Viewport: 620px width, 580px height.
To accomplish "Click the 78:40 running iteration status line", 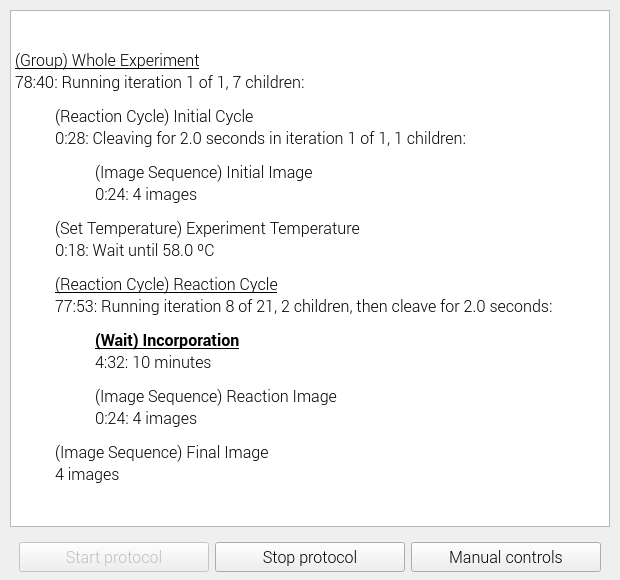I will point(160,82).
